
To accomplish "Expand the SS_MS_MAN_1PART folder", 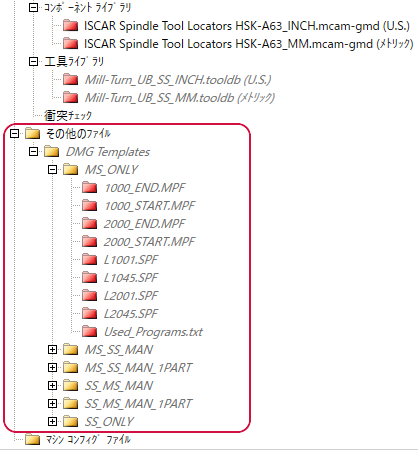I will click(52, 404).
